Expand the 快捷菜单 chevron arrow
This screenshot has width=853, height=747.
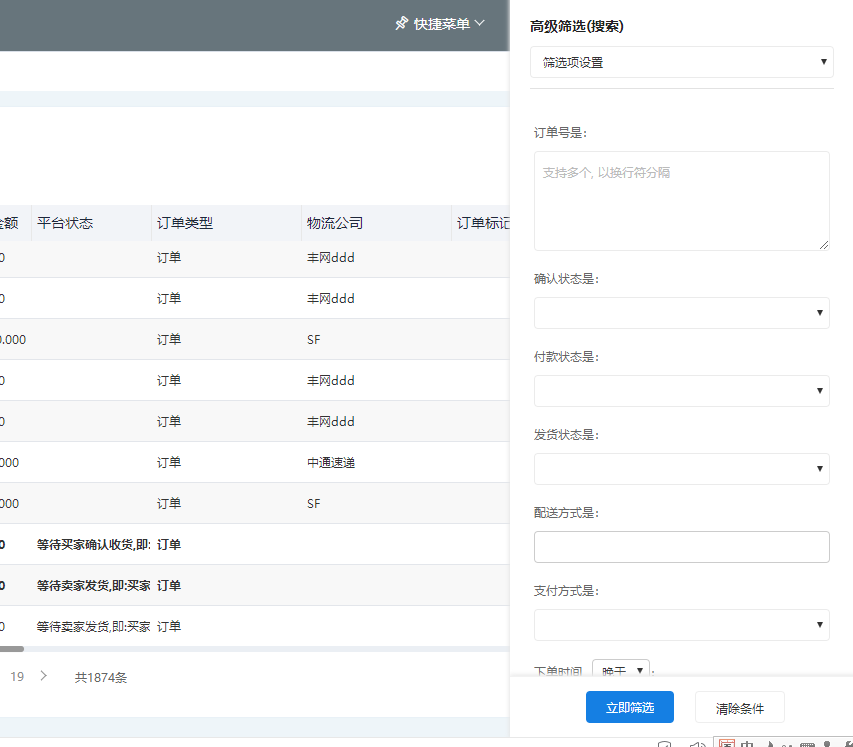click(480, 23)
